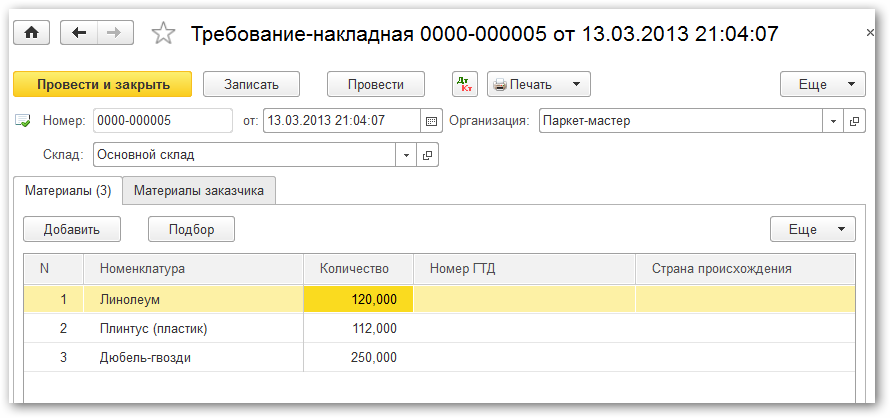The image size is (890, 418).
Task: Save the document with Записать
Action: [x=251, y=84]
